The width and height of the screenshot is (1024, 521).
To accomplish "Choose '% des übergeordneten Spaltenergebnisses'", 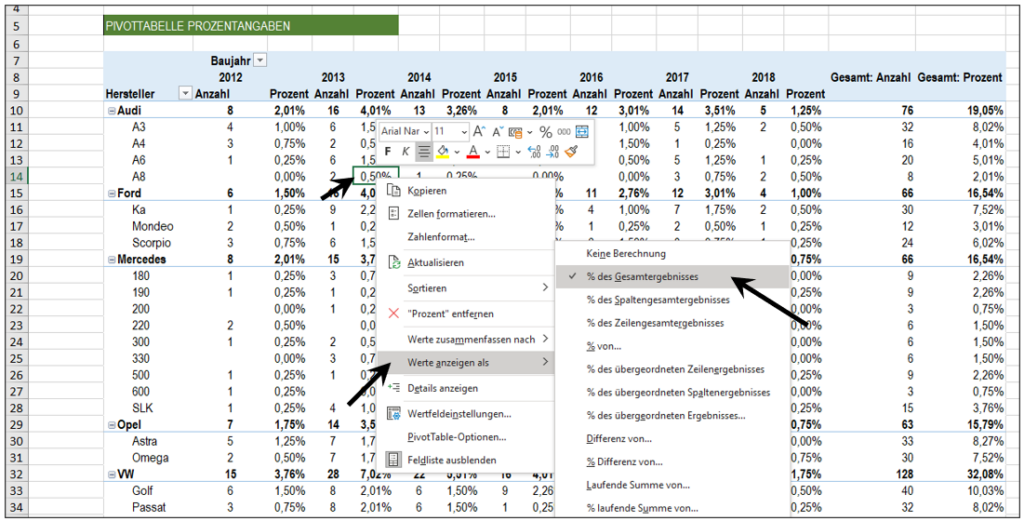I will click(673, 392).
